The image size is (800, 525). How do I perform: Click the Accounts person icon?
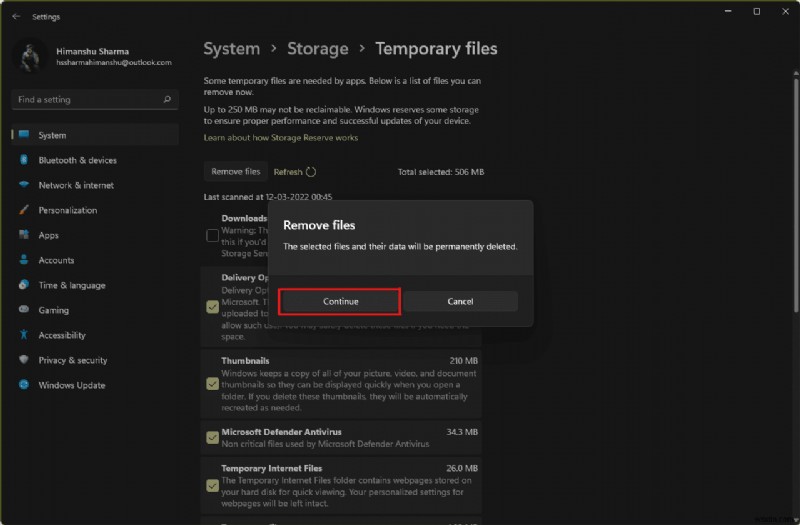[23, 260]
